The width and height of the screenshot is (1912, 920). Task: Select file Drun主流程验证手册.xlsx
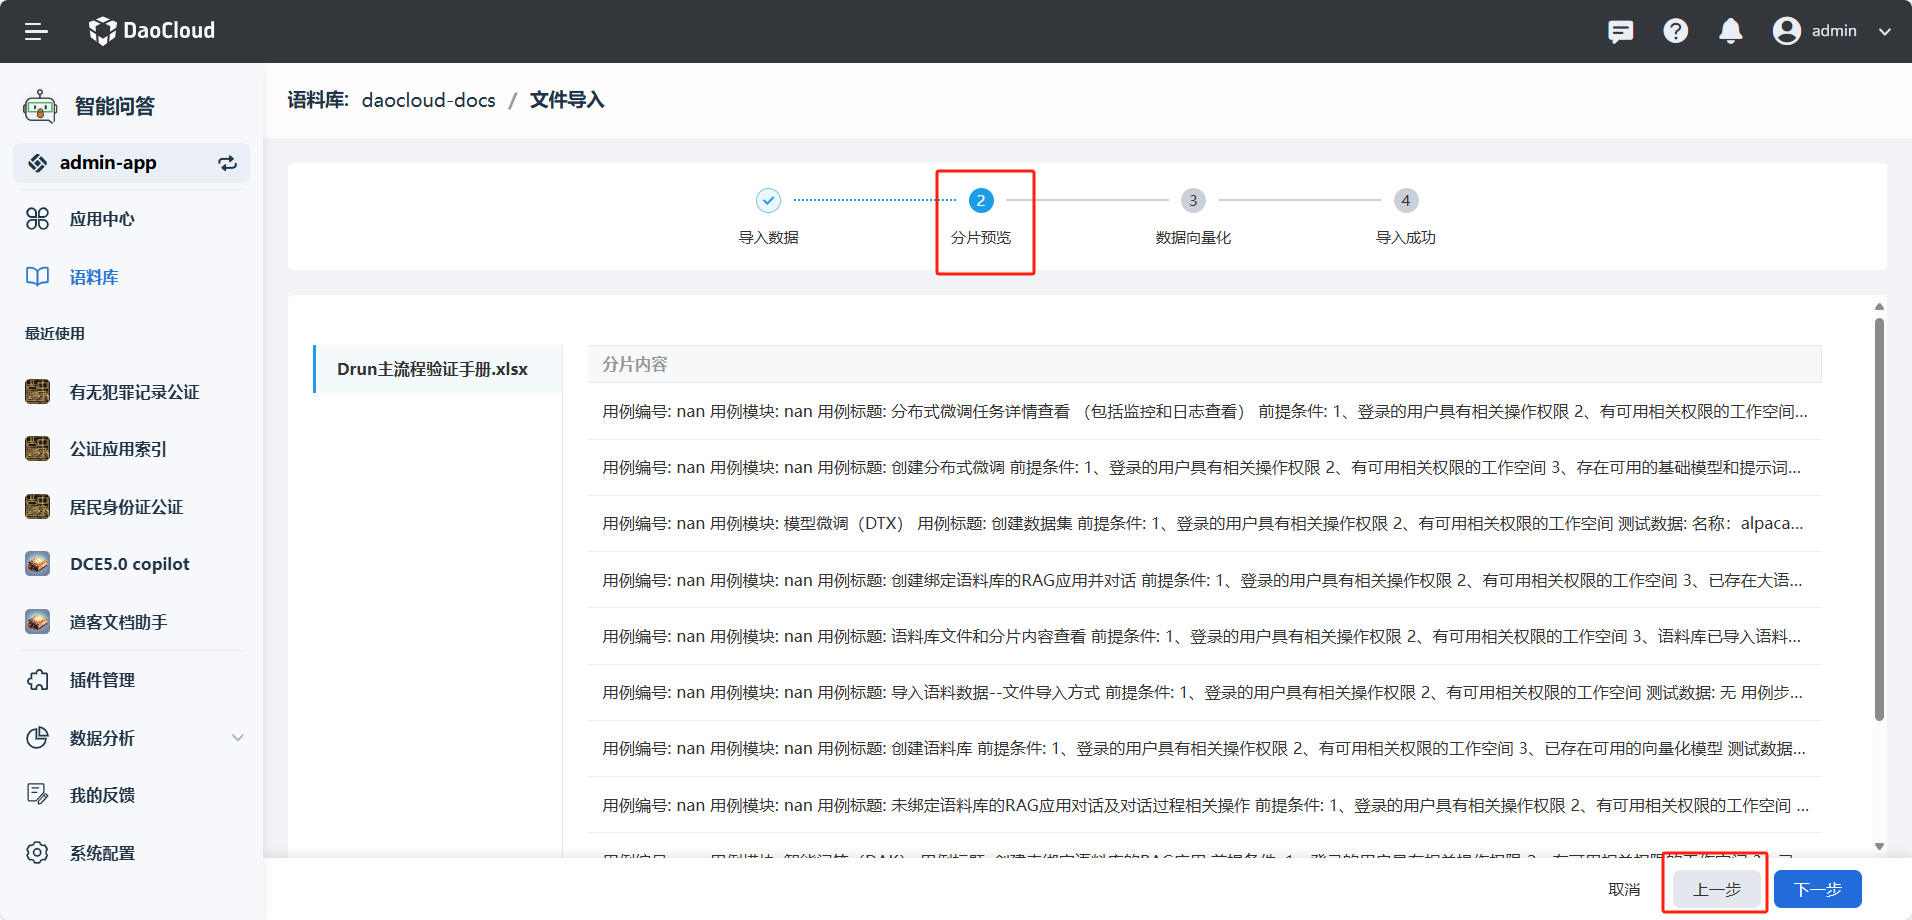coord(432,369)
